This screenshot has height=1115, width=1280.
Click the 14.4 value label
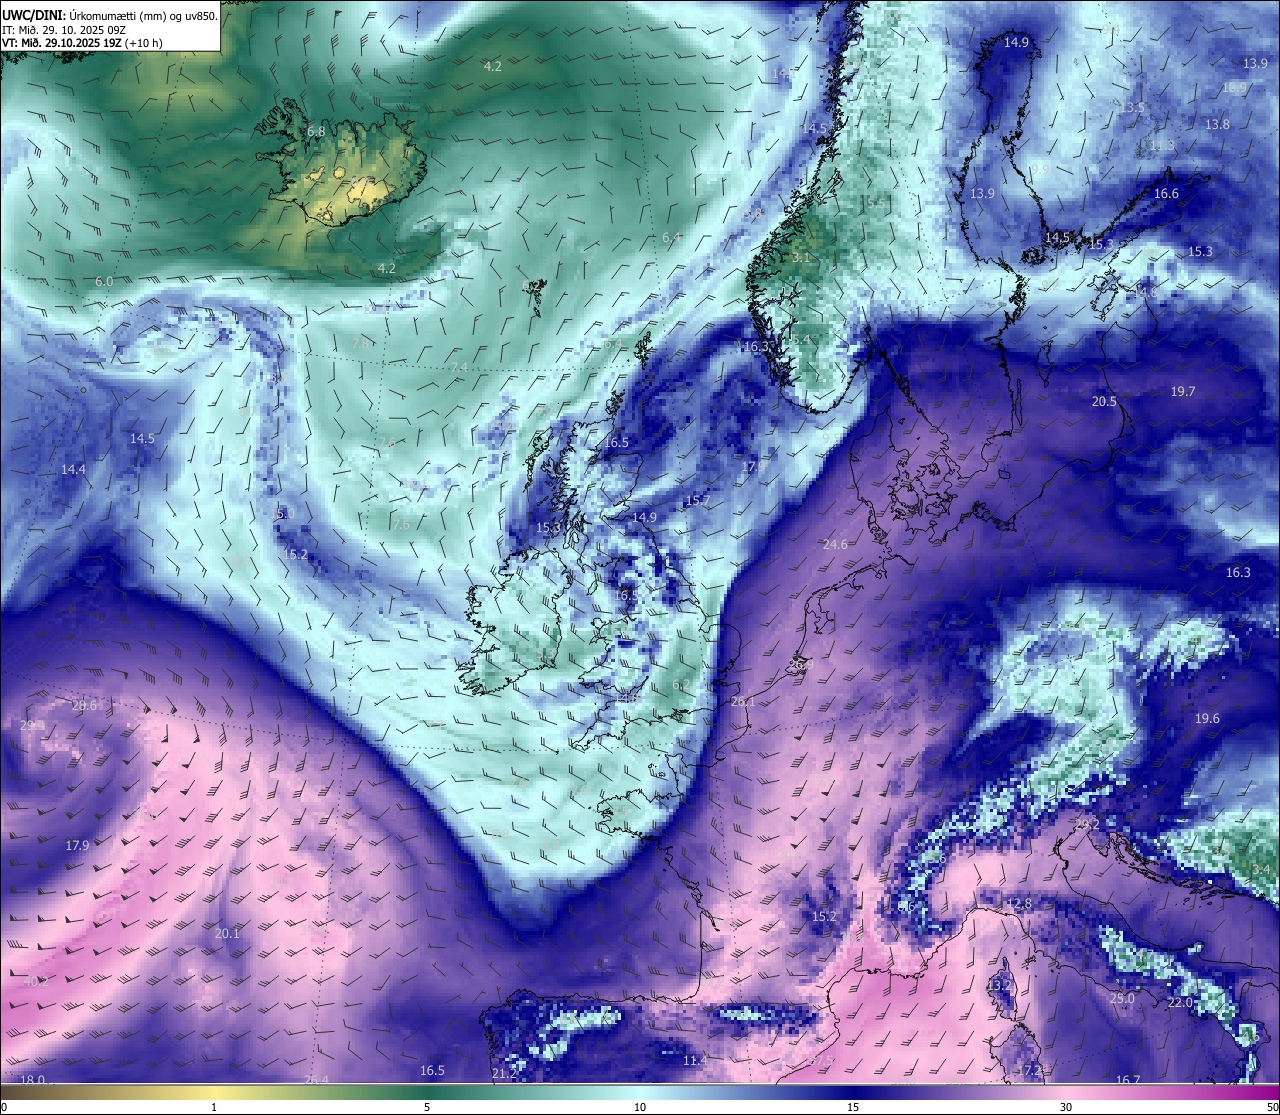point(73,469)
